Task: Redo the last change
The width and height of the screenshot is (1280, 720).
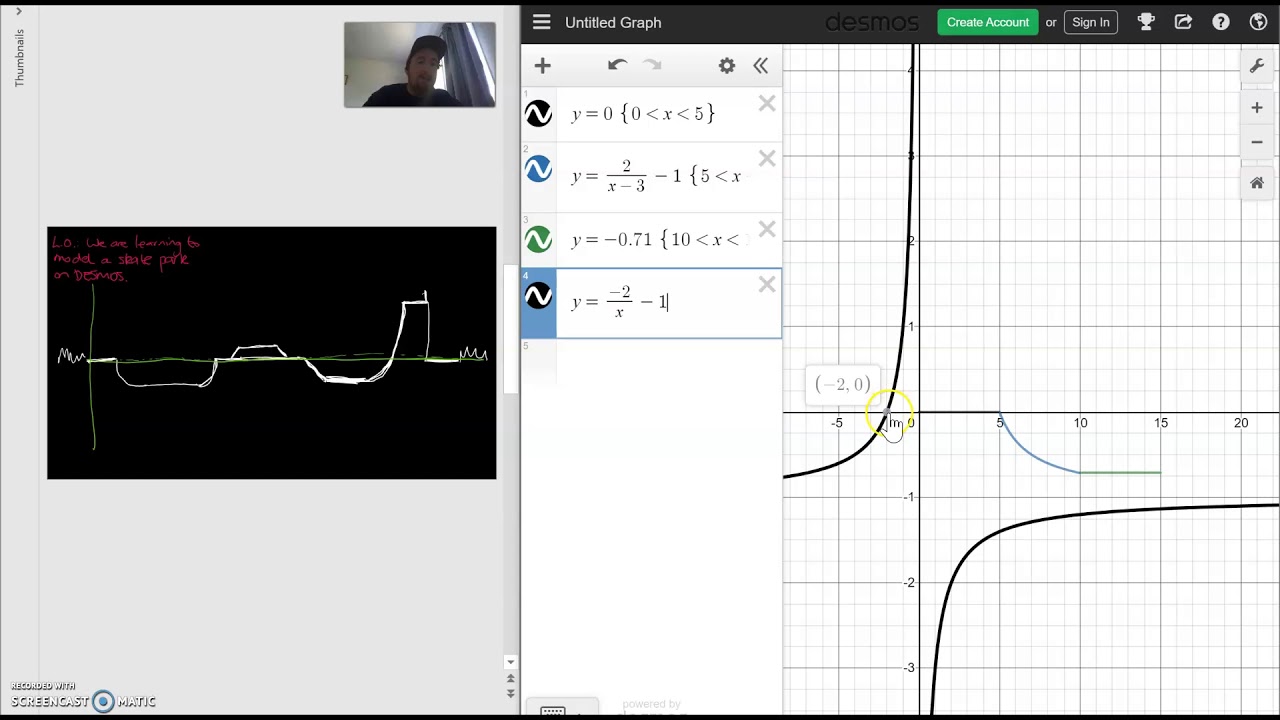Action: pos(652,66)
